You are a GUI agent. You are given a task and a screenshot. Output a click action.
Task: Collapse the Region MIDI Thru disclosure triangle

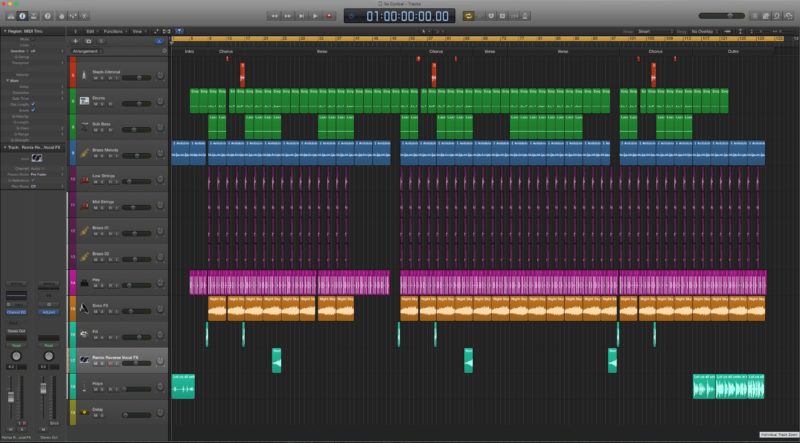tap(5, 31)
